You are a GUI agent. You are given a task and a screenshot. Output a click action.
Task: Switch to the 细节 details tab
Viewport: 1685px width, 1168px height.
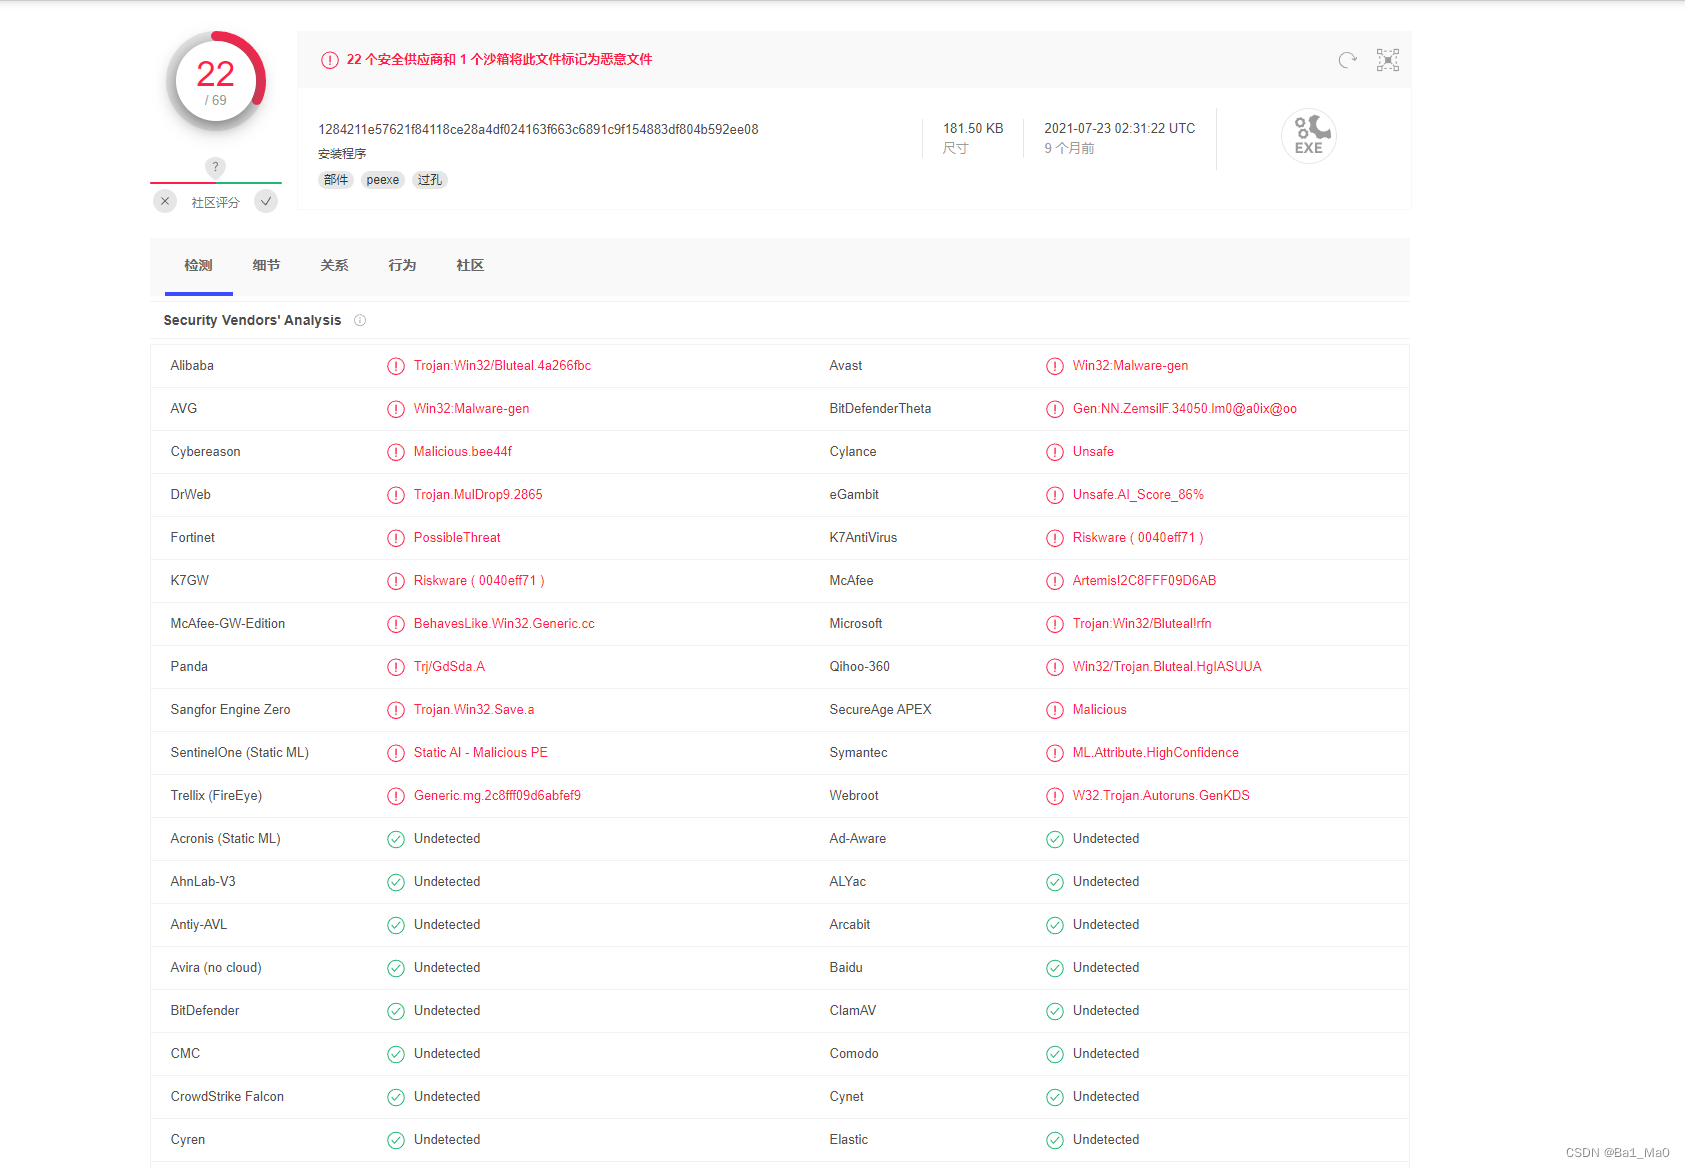[266, 265]
